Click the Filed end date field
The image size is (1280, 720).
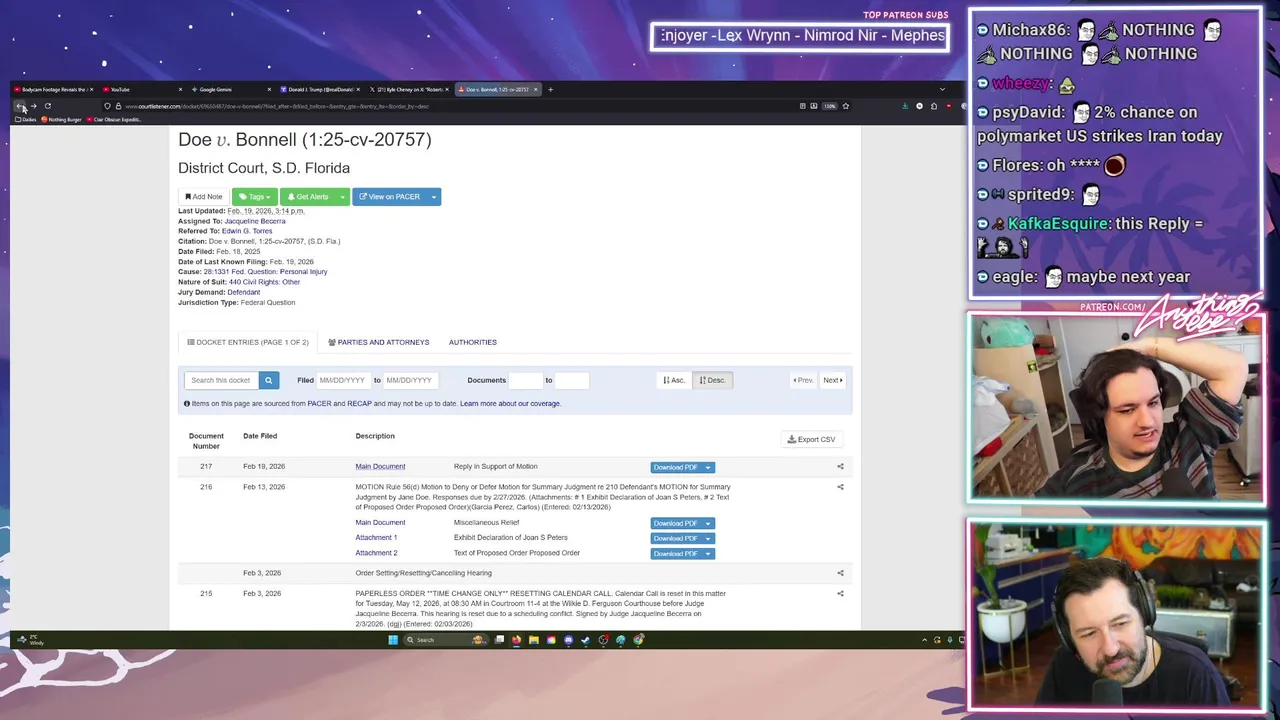coord(410,380)
